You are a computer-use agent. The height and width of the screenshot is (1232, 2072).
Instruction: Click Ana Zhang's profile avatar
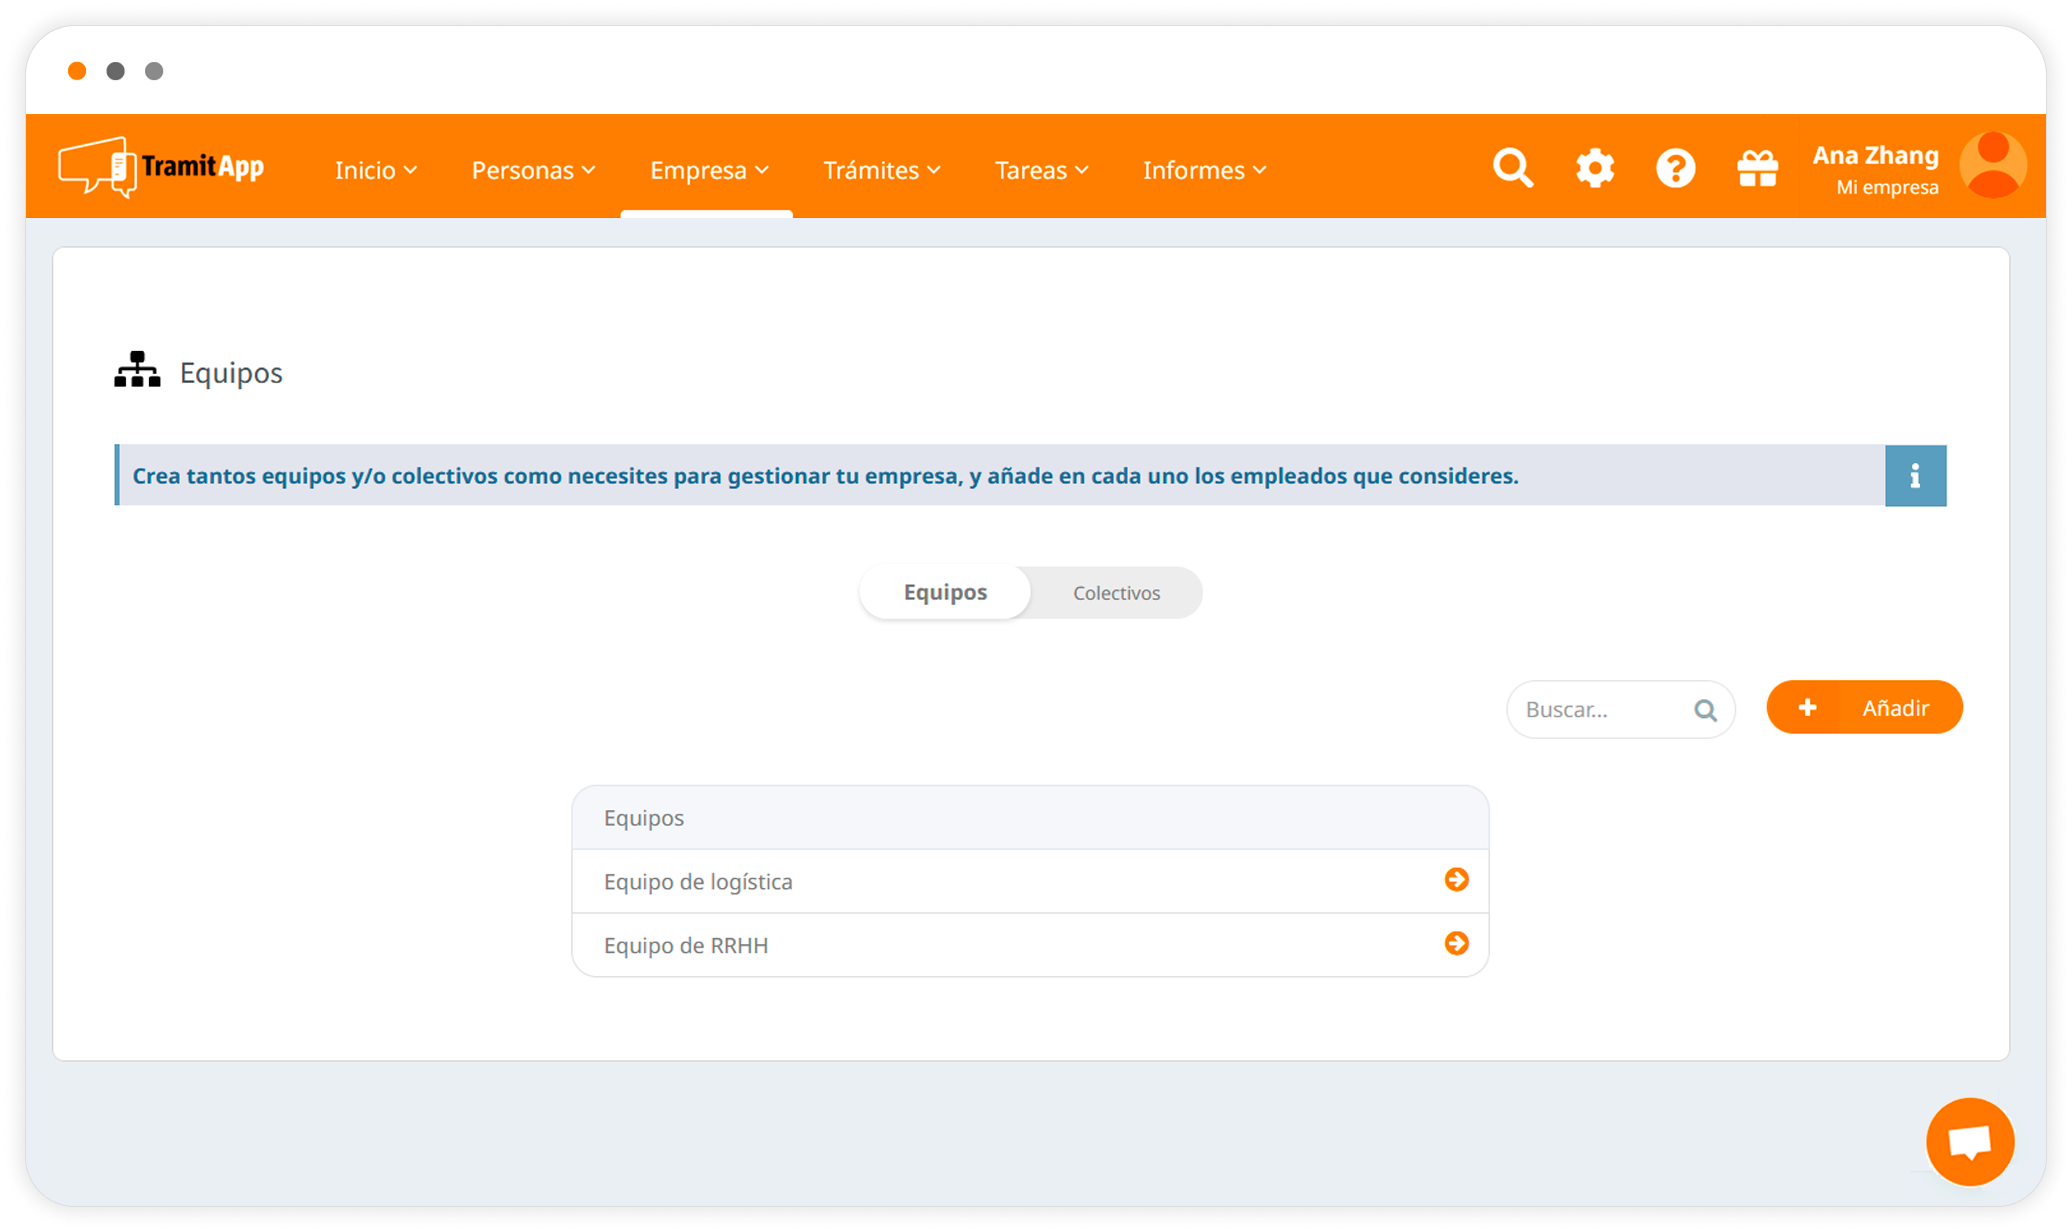pyautogui.click(x=1992, y=166)
